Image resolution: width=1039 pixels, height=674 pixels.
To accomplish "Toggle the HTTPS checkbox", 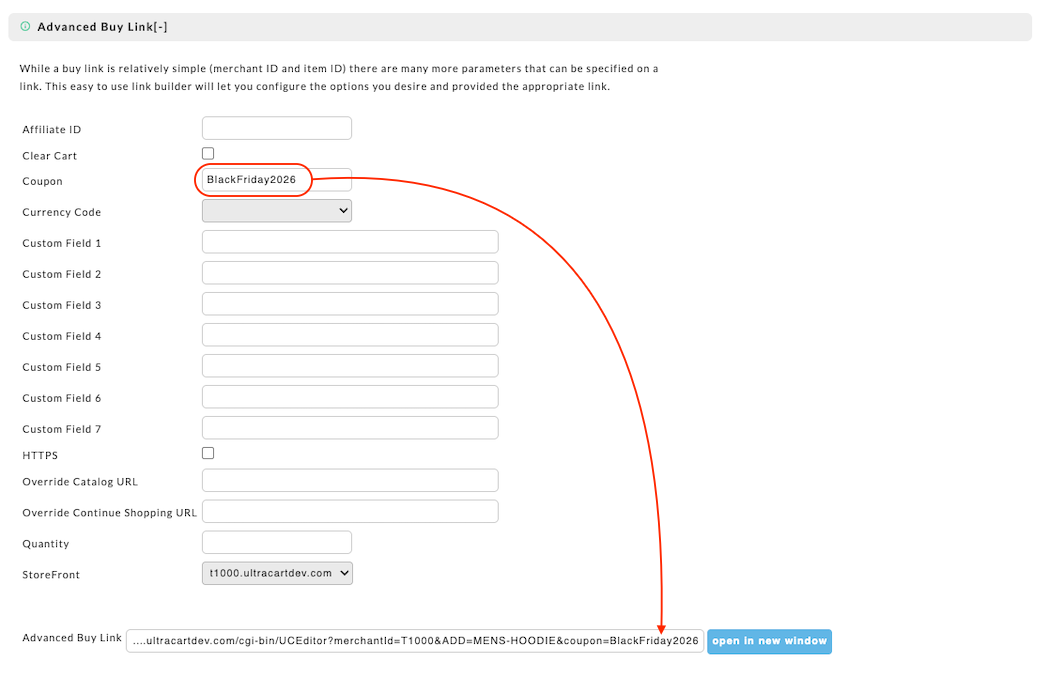I will tap(208, 453).
